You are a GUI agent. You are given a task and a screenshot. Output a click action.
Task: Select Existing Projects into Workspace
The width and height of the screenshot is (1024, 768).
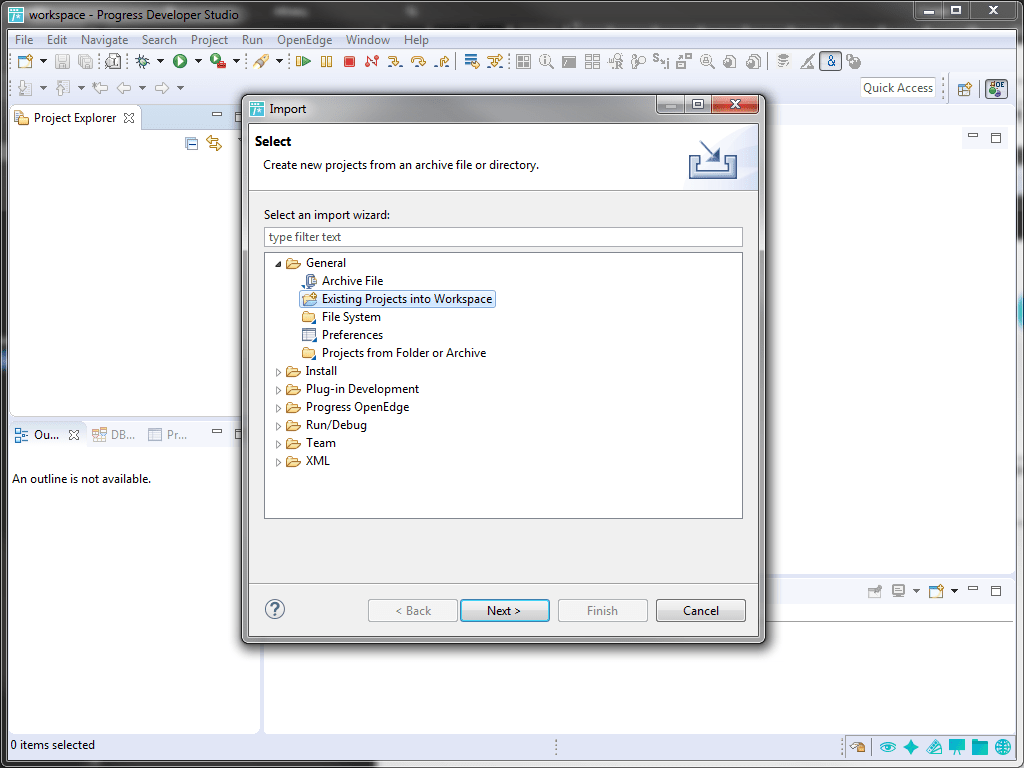397,299
